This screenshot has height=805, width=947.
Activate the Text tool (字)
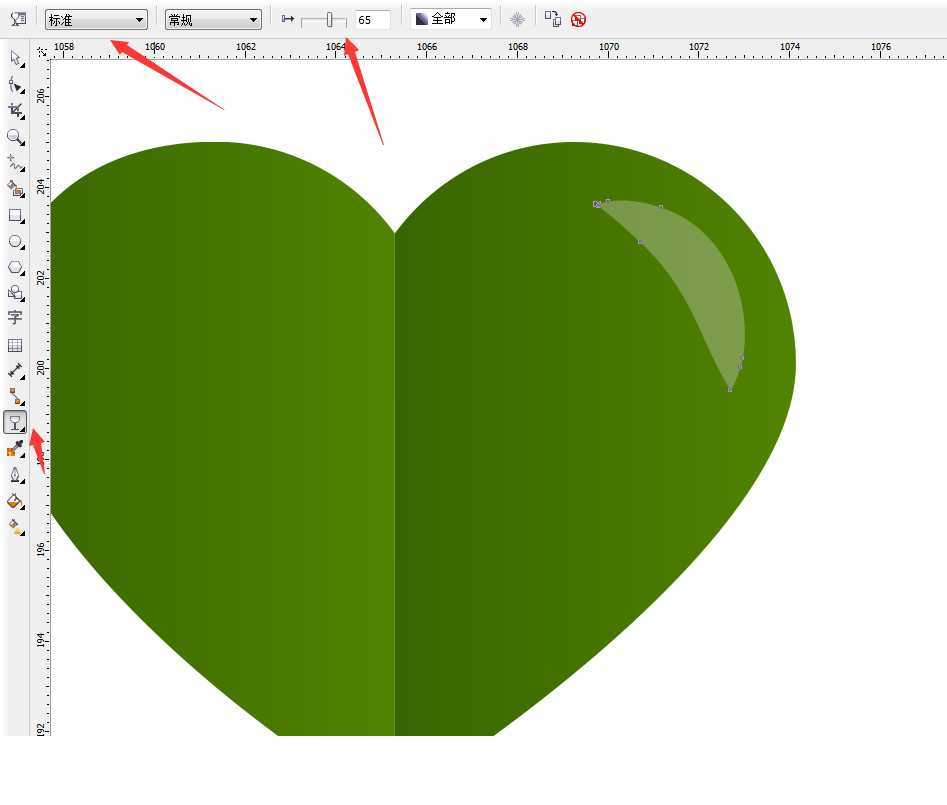point(15,318)
